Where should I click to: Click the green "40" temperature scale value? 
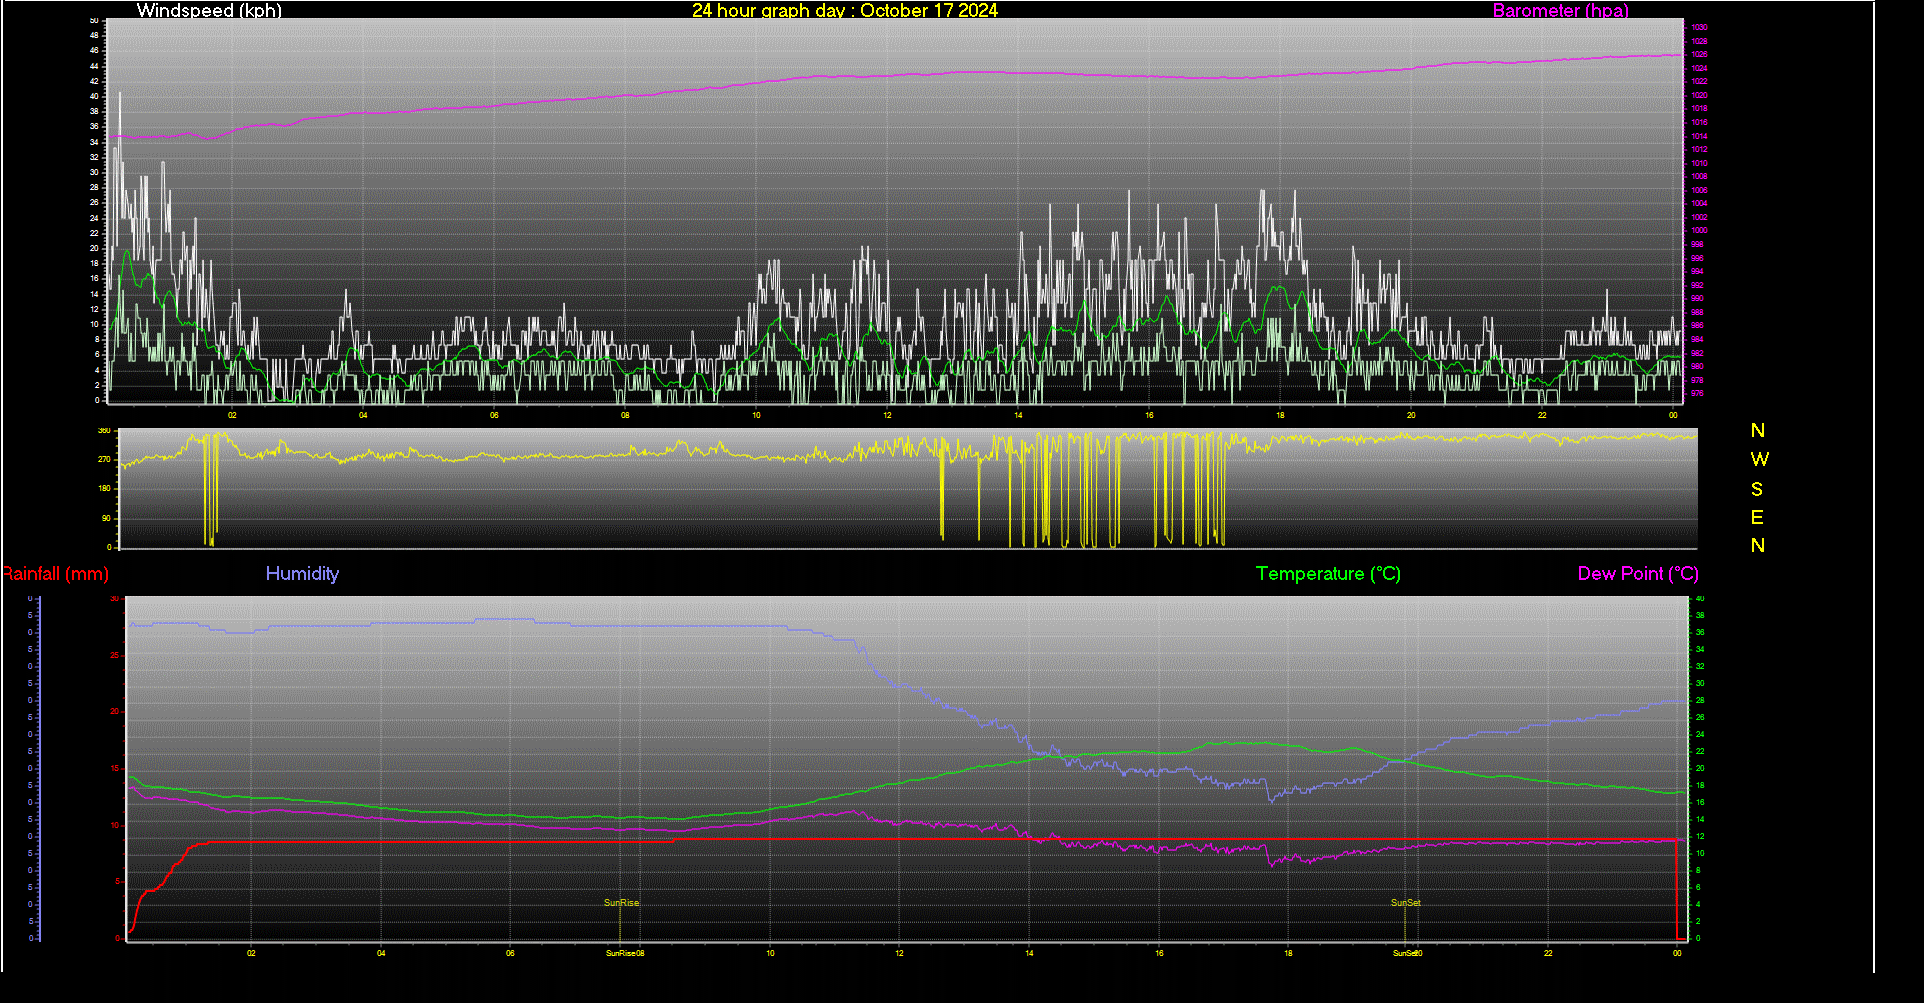tap(1700, 599)
